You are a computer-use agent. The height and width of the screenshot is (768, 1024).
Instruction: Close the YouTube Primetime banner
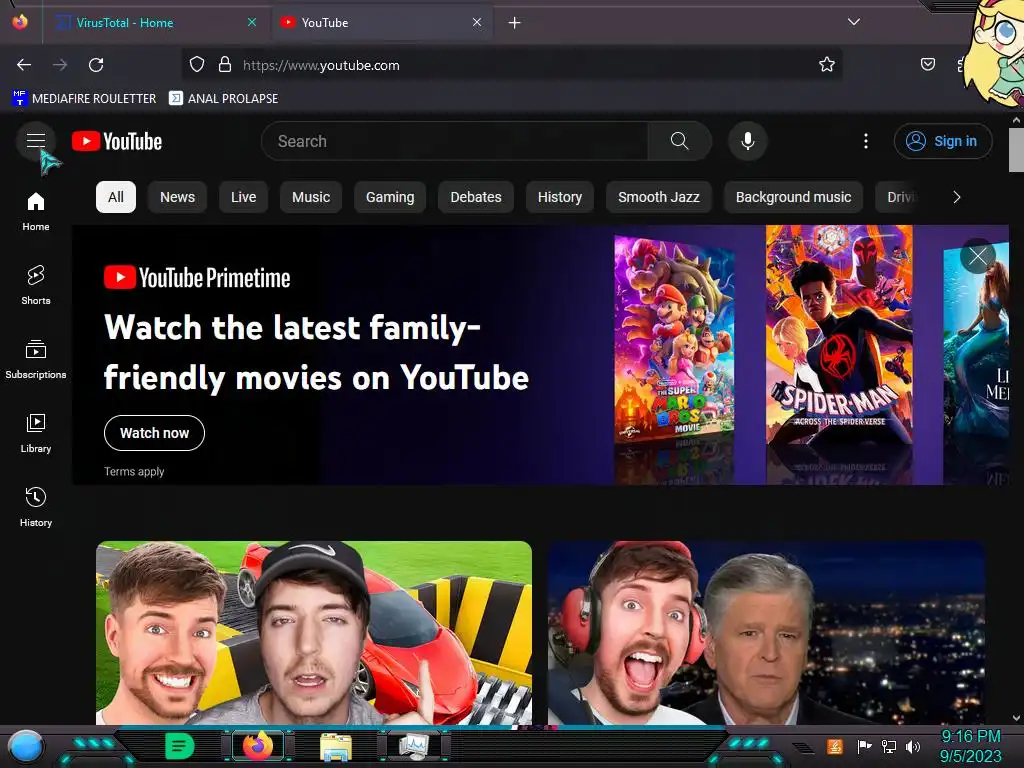click(978, 256)
